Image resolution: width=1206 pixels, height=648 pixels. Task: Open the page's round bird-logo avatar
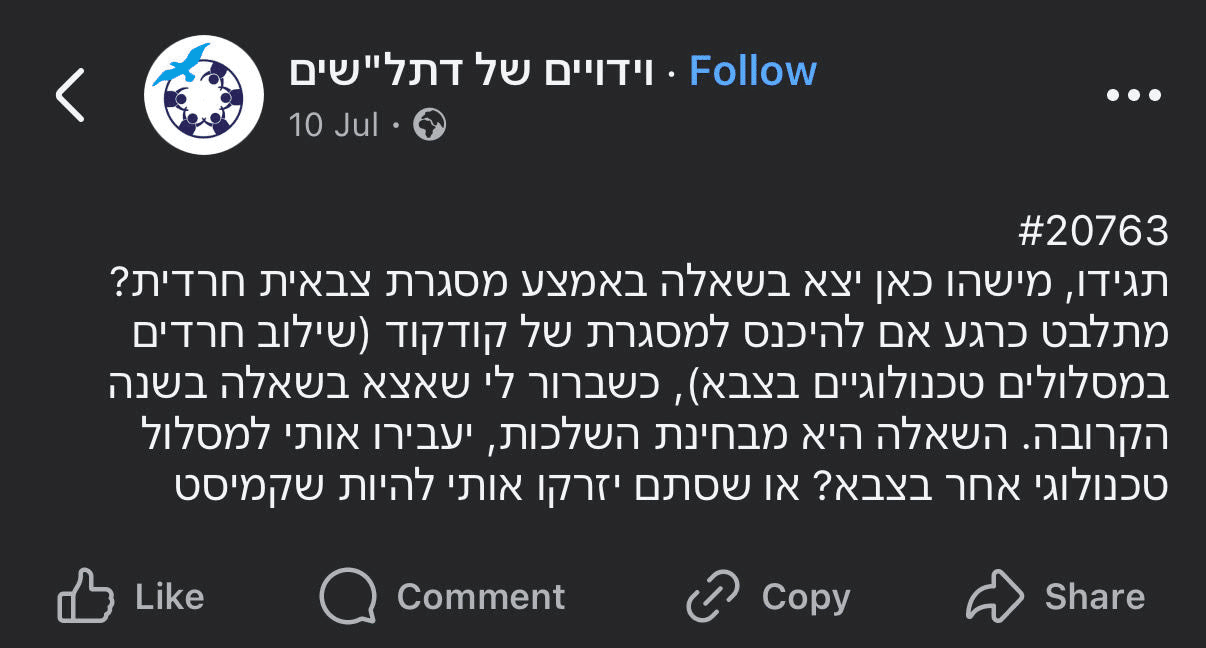[204, 95]
